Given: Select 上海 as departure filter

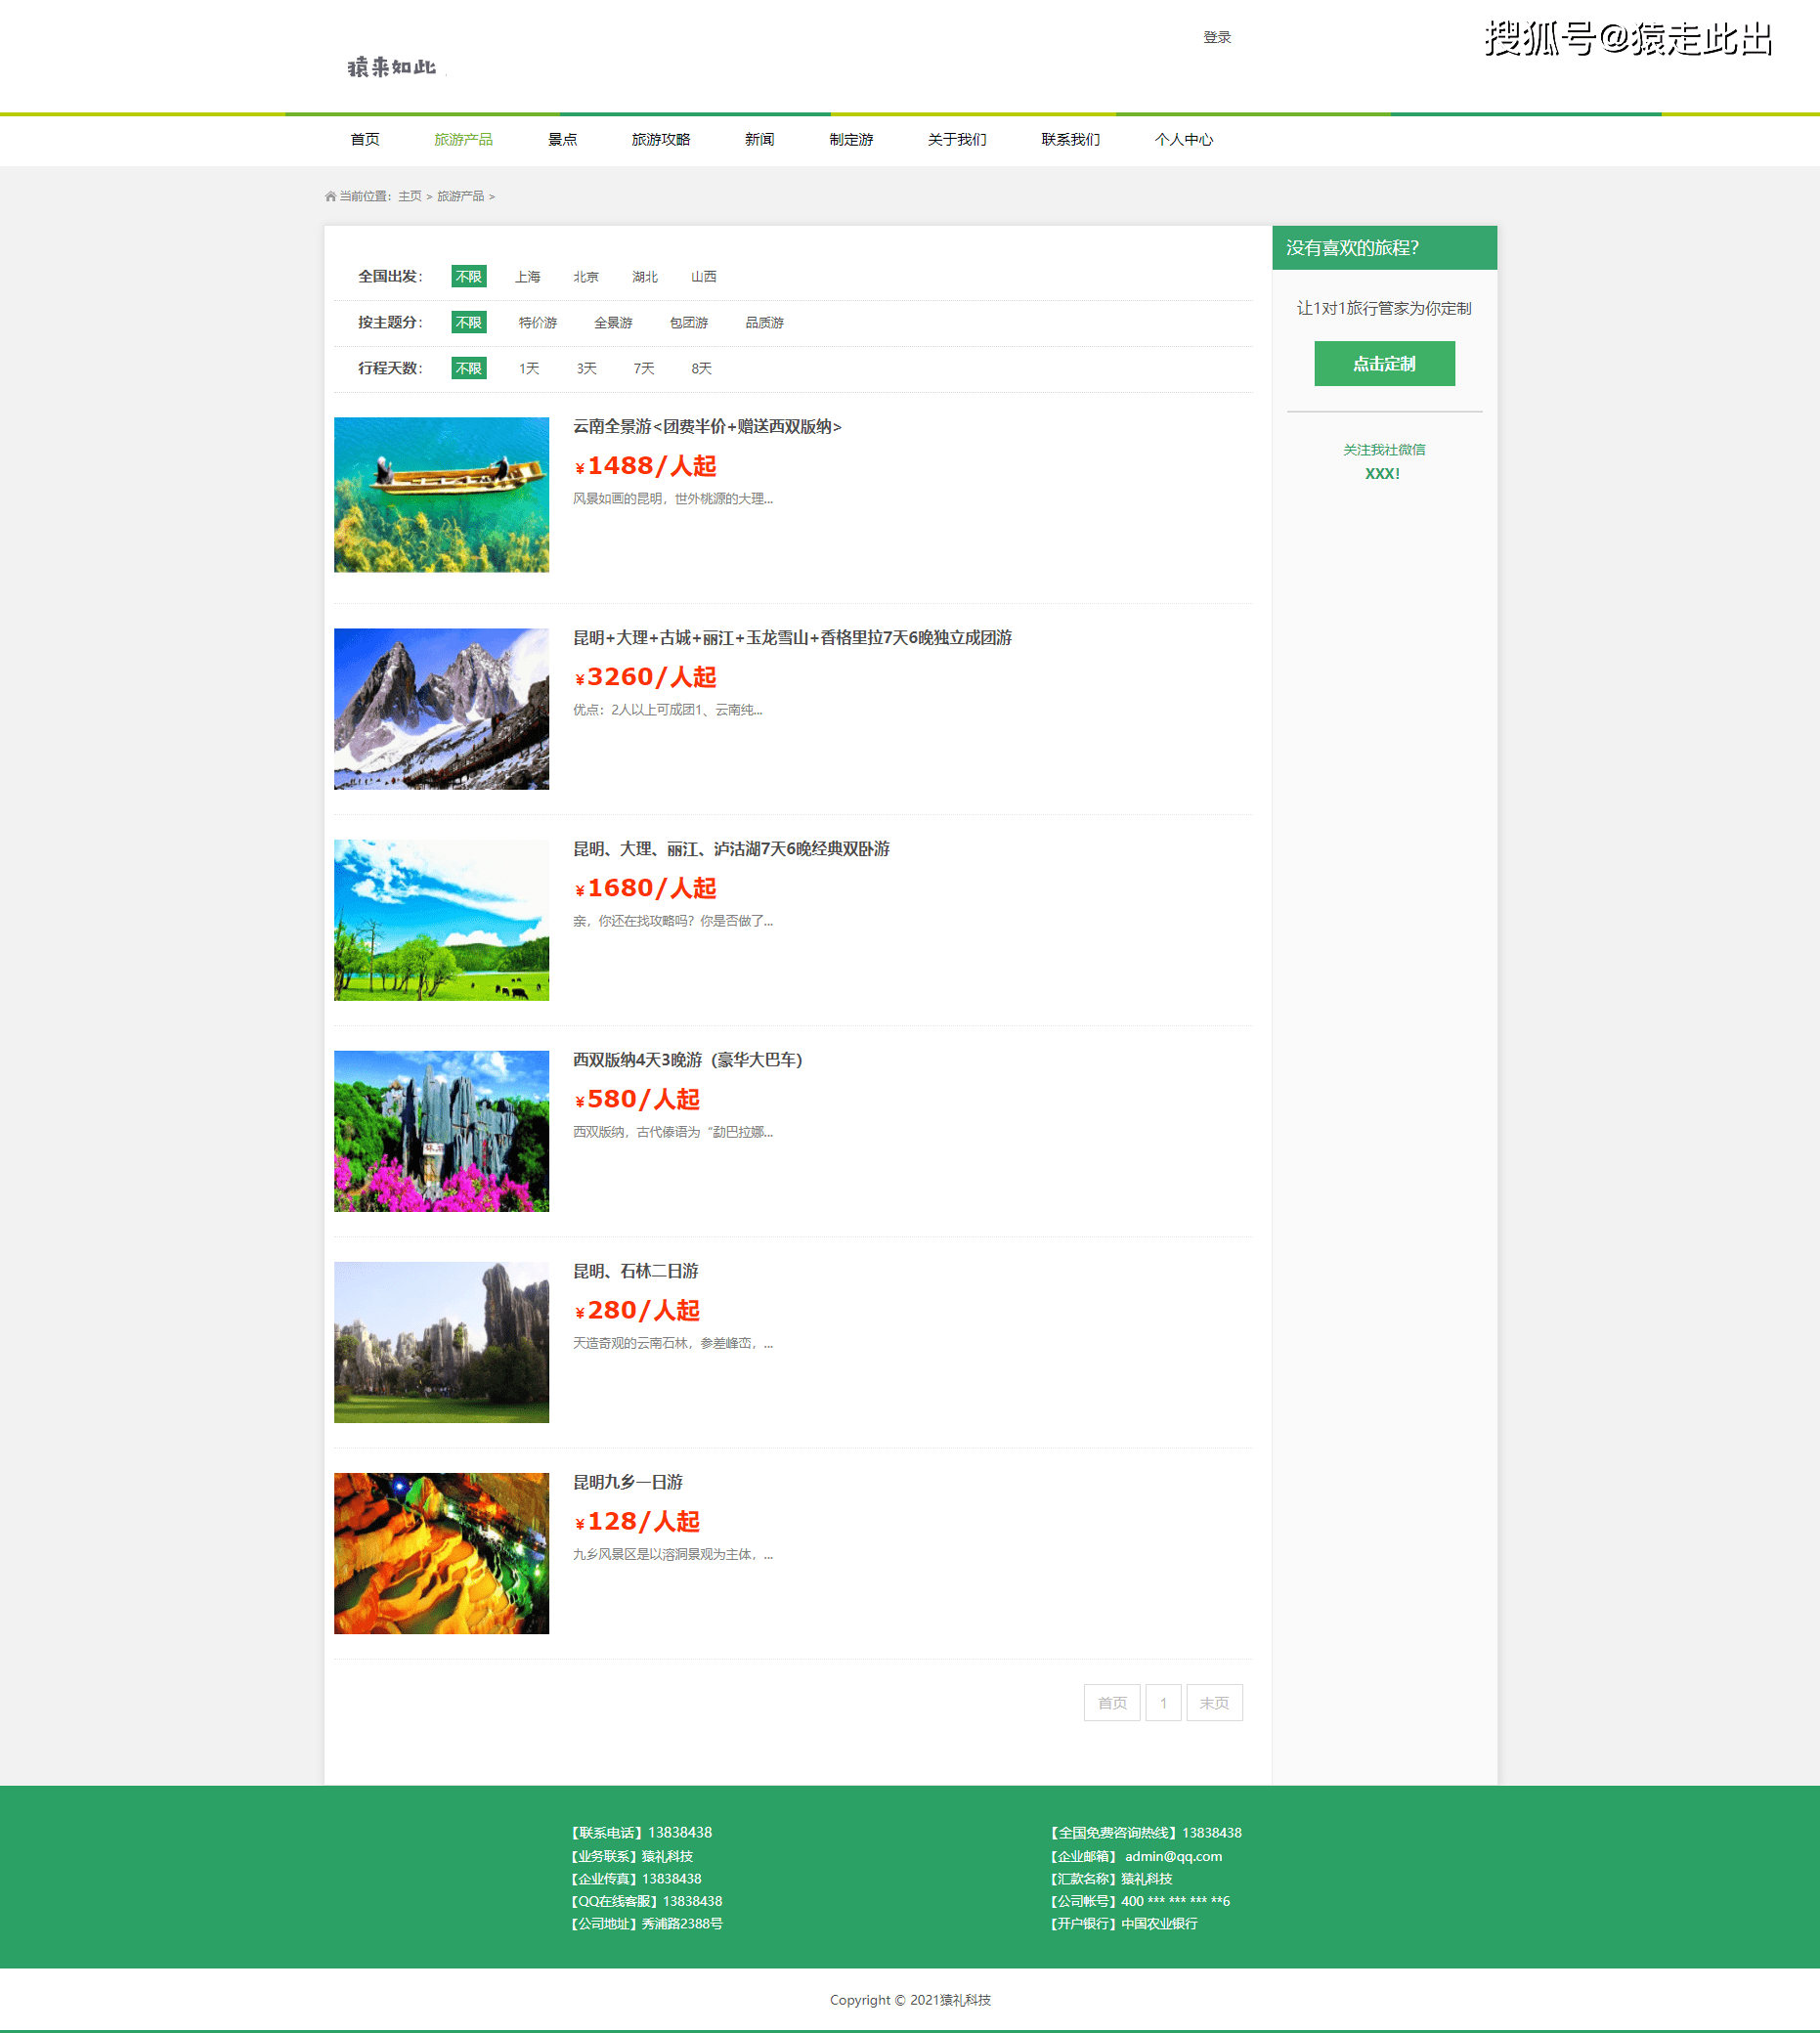Looking at the screenshot, I should [x=527, y=277].
